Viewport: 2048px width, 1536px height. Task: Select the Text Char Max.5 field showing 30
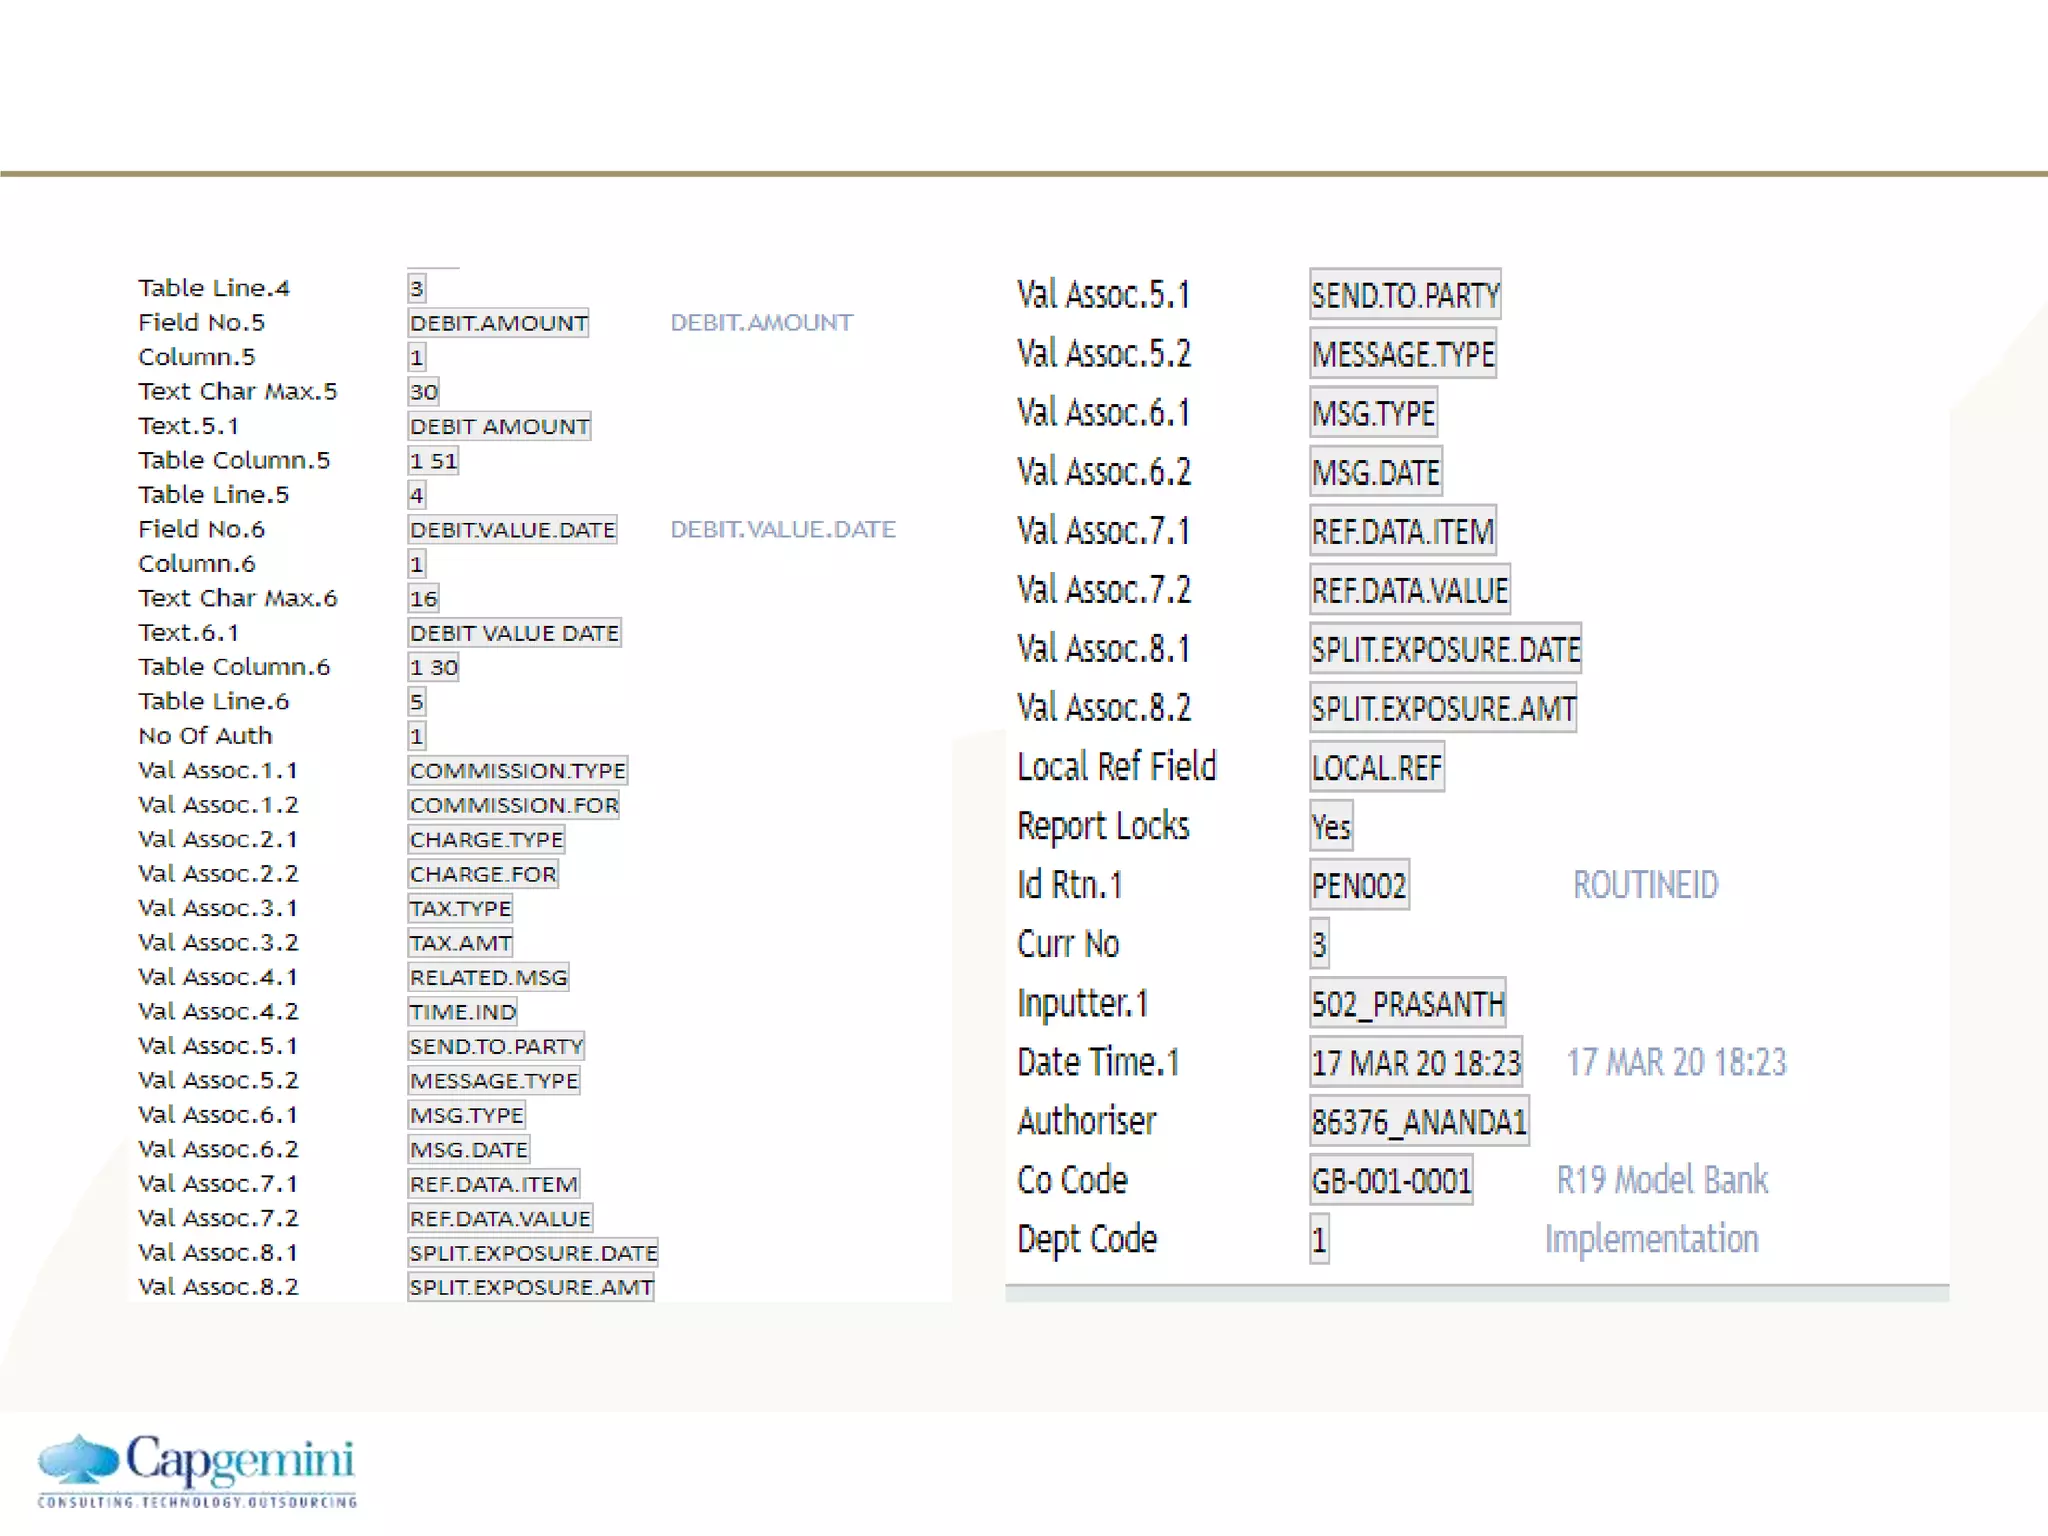[424, 391]
